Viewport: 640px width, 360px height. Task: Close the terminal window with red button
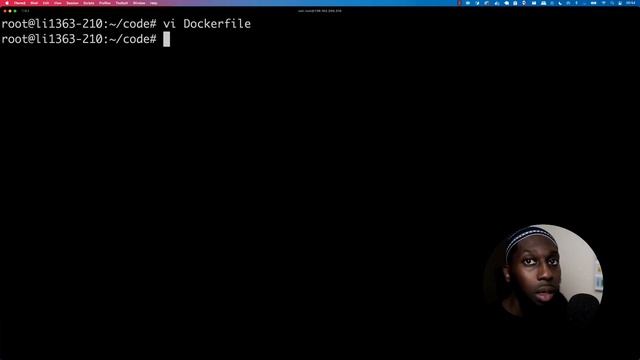[5, 11]
